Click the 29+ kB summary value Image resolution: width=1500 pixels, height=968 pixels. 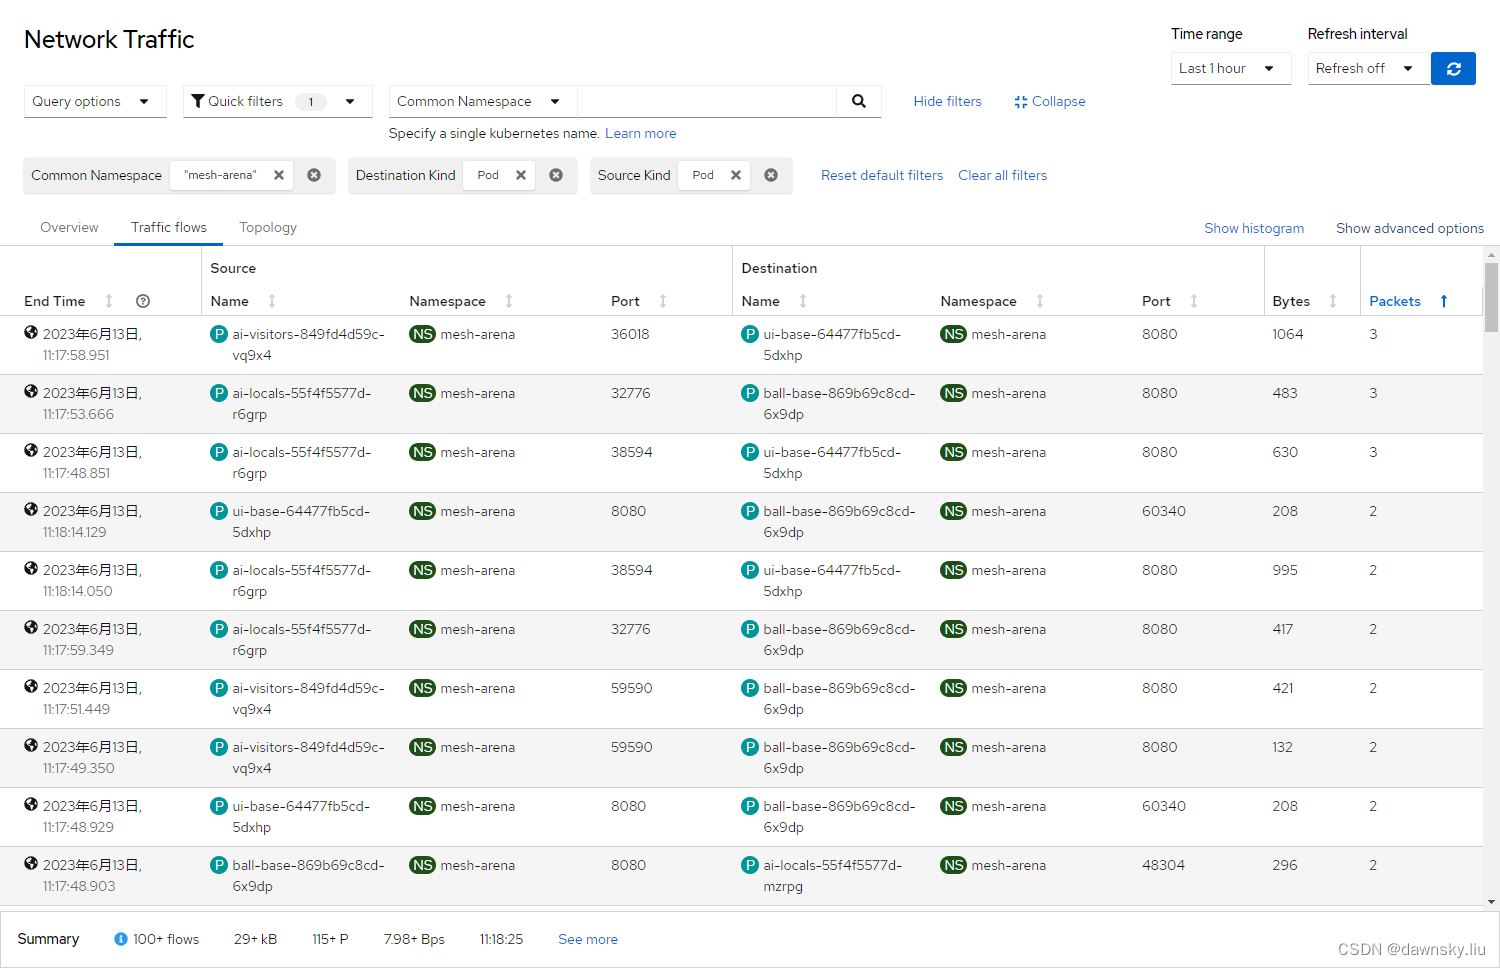coord(255,939)
